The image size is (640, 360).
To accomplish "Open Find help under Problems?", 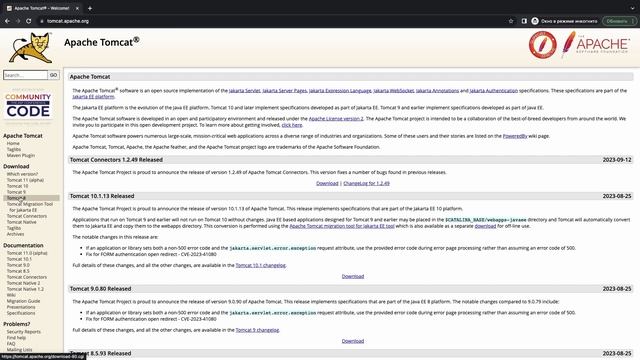I will pos(16,338).
